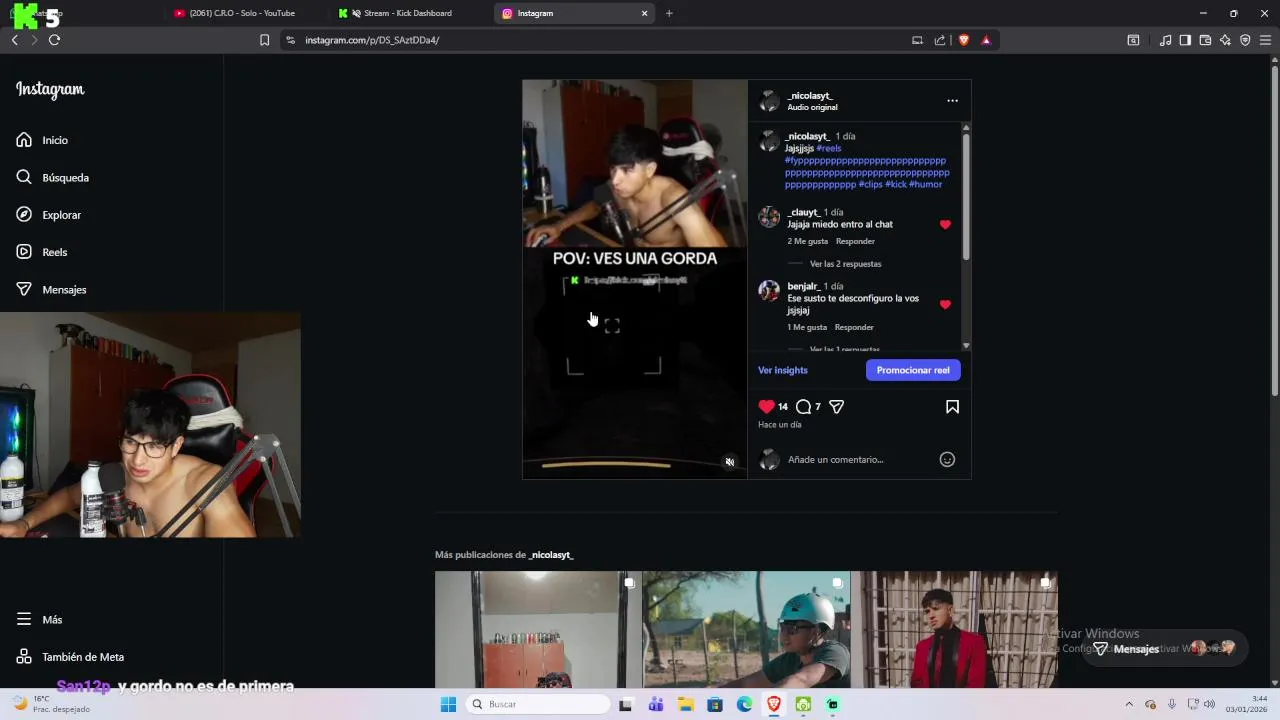1280x720 pixels.
Task: Open Búsqueda search in sidebar
Action: [x=53, y=177]
